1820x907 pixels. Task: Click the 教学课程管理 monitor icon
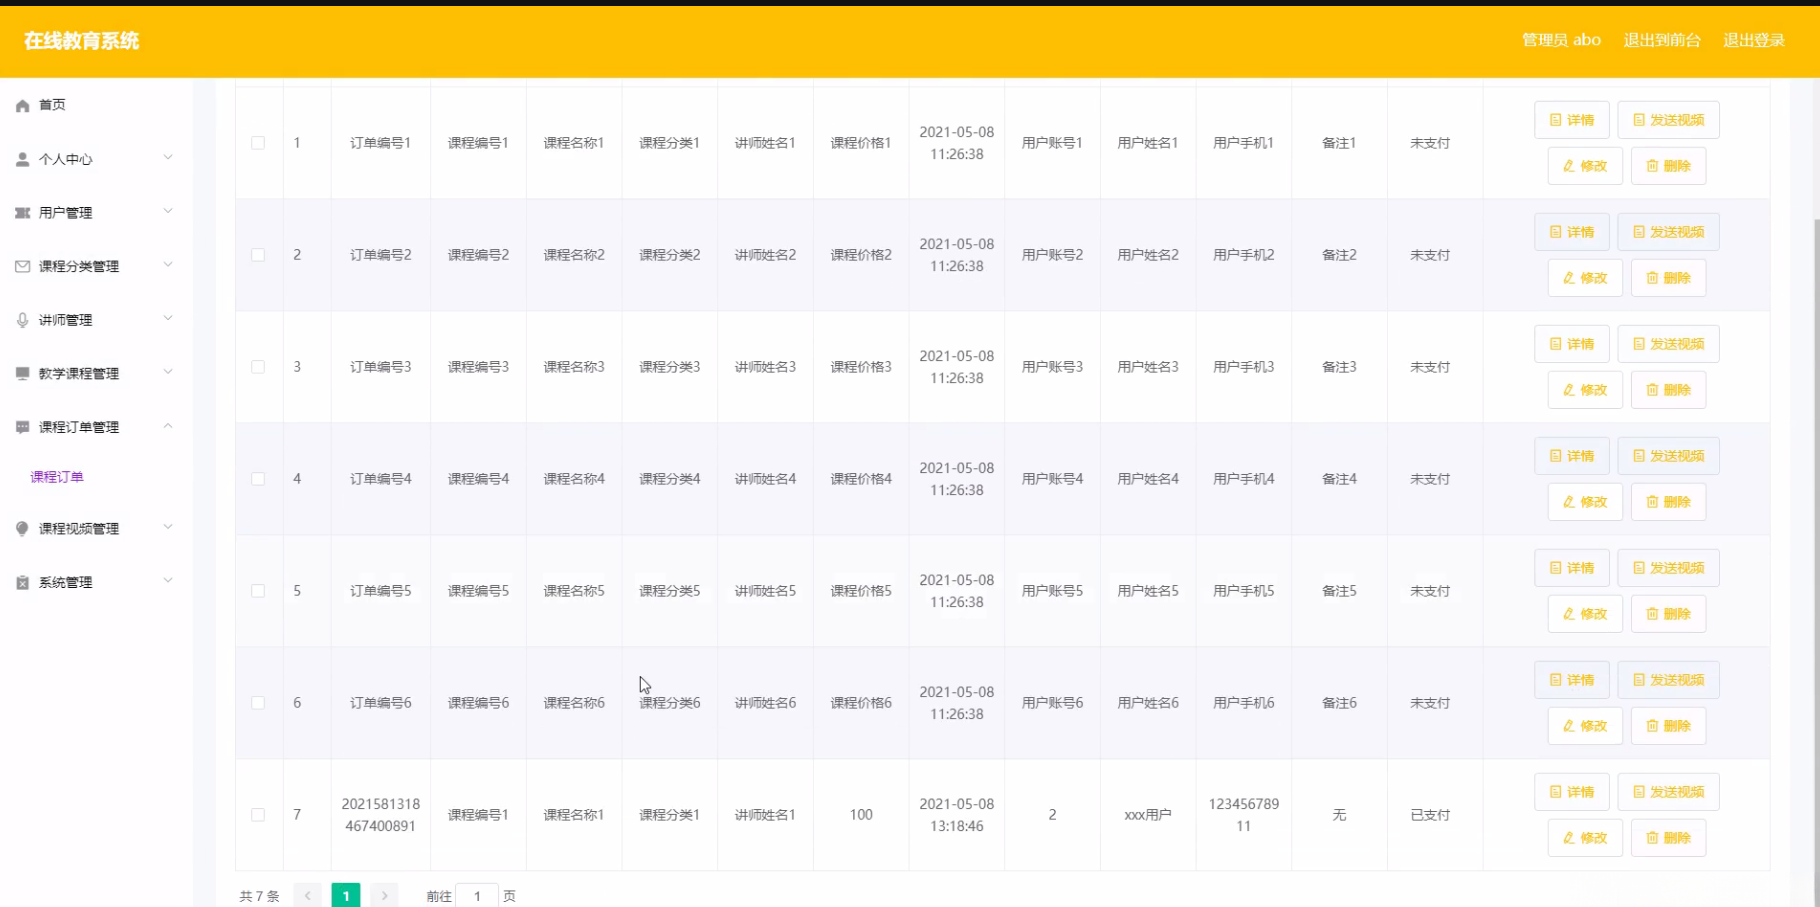point(22,373)
